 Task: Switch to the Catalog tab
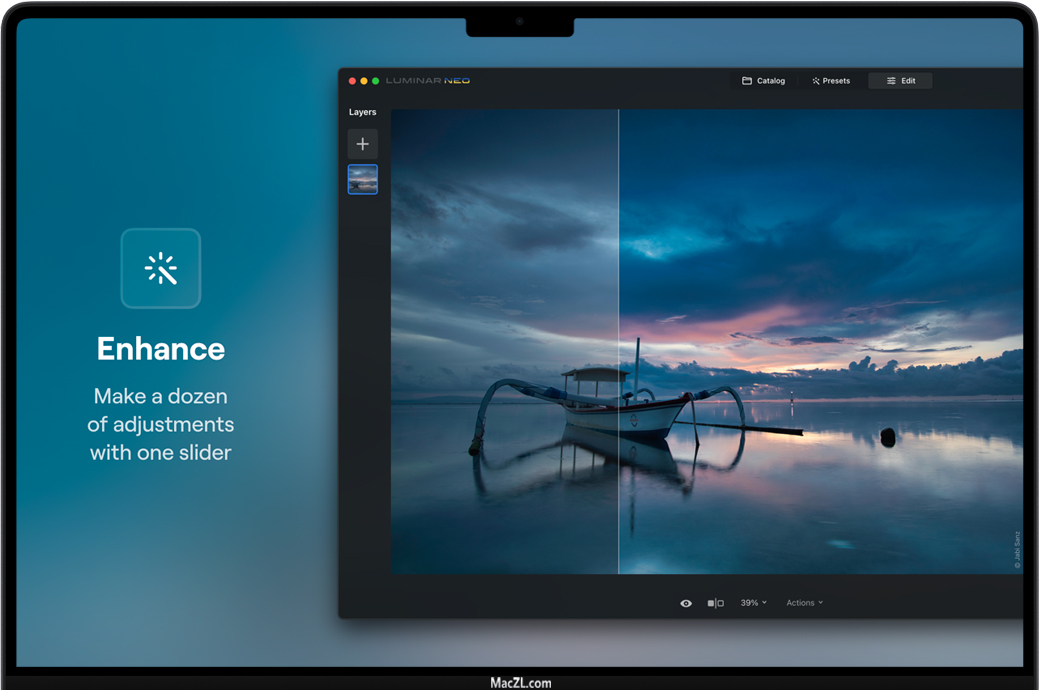point(771,81)
